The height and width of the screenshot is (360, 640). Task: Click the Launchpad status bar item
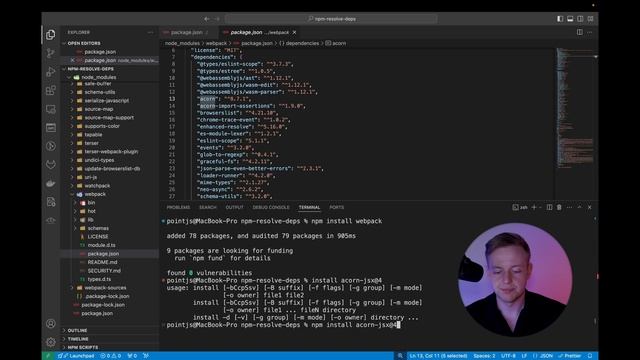(x=76, y=356)
